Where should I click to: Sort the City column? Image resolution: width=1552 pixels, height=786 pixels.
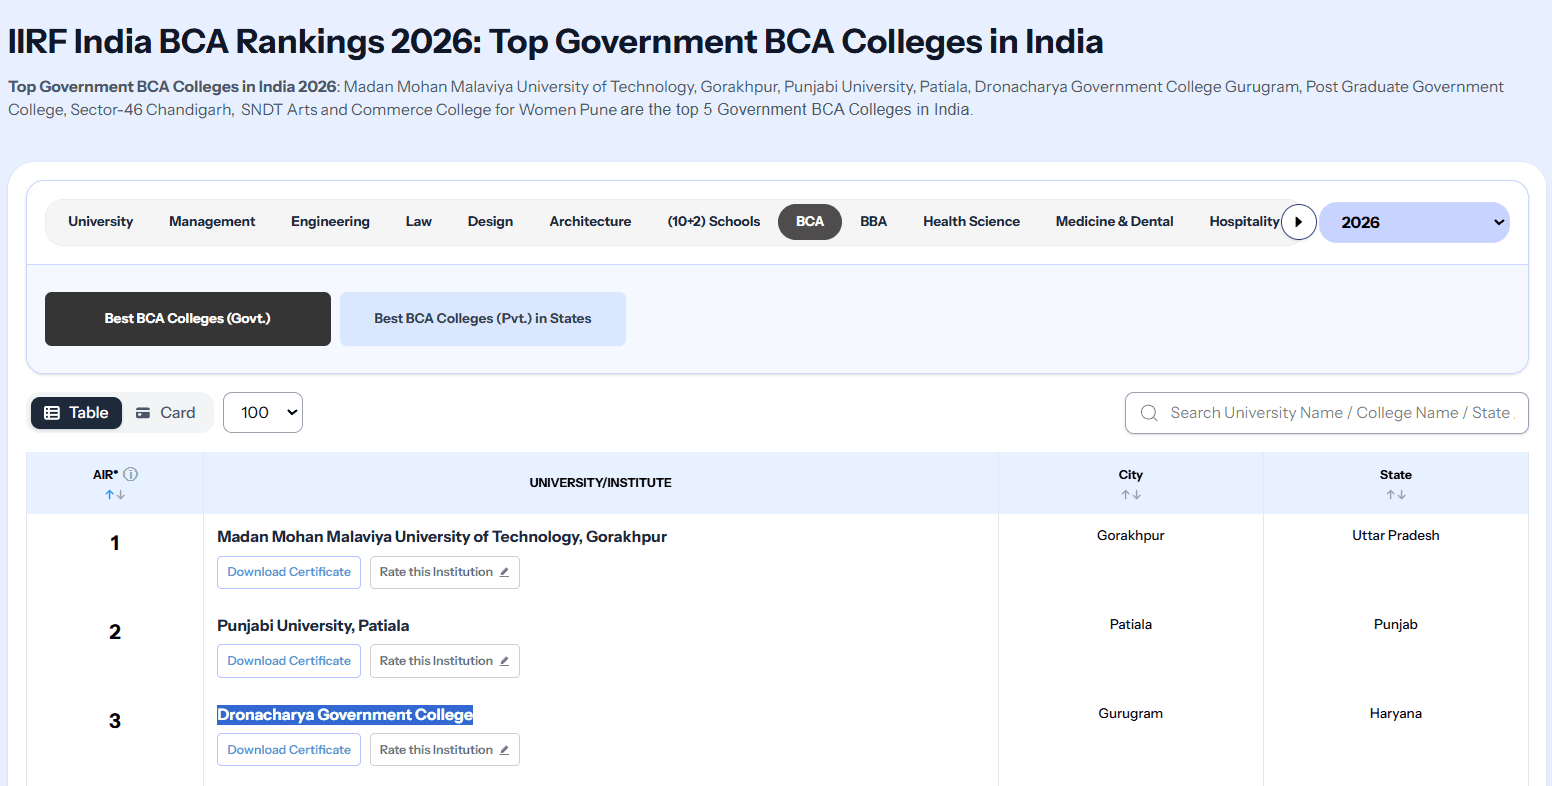coord(1131,495)
